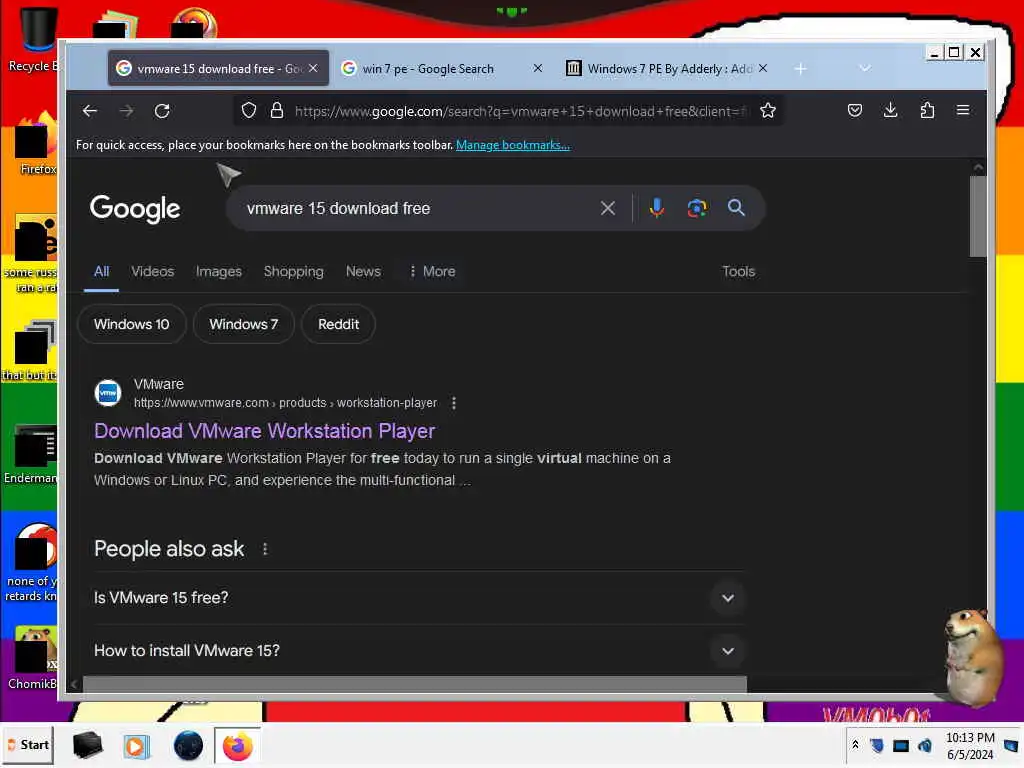1024x768 pixels.
Task: Select the All results tab
Action: point(101,272)
